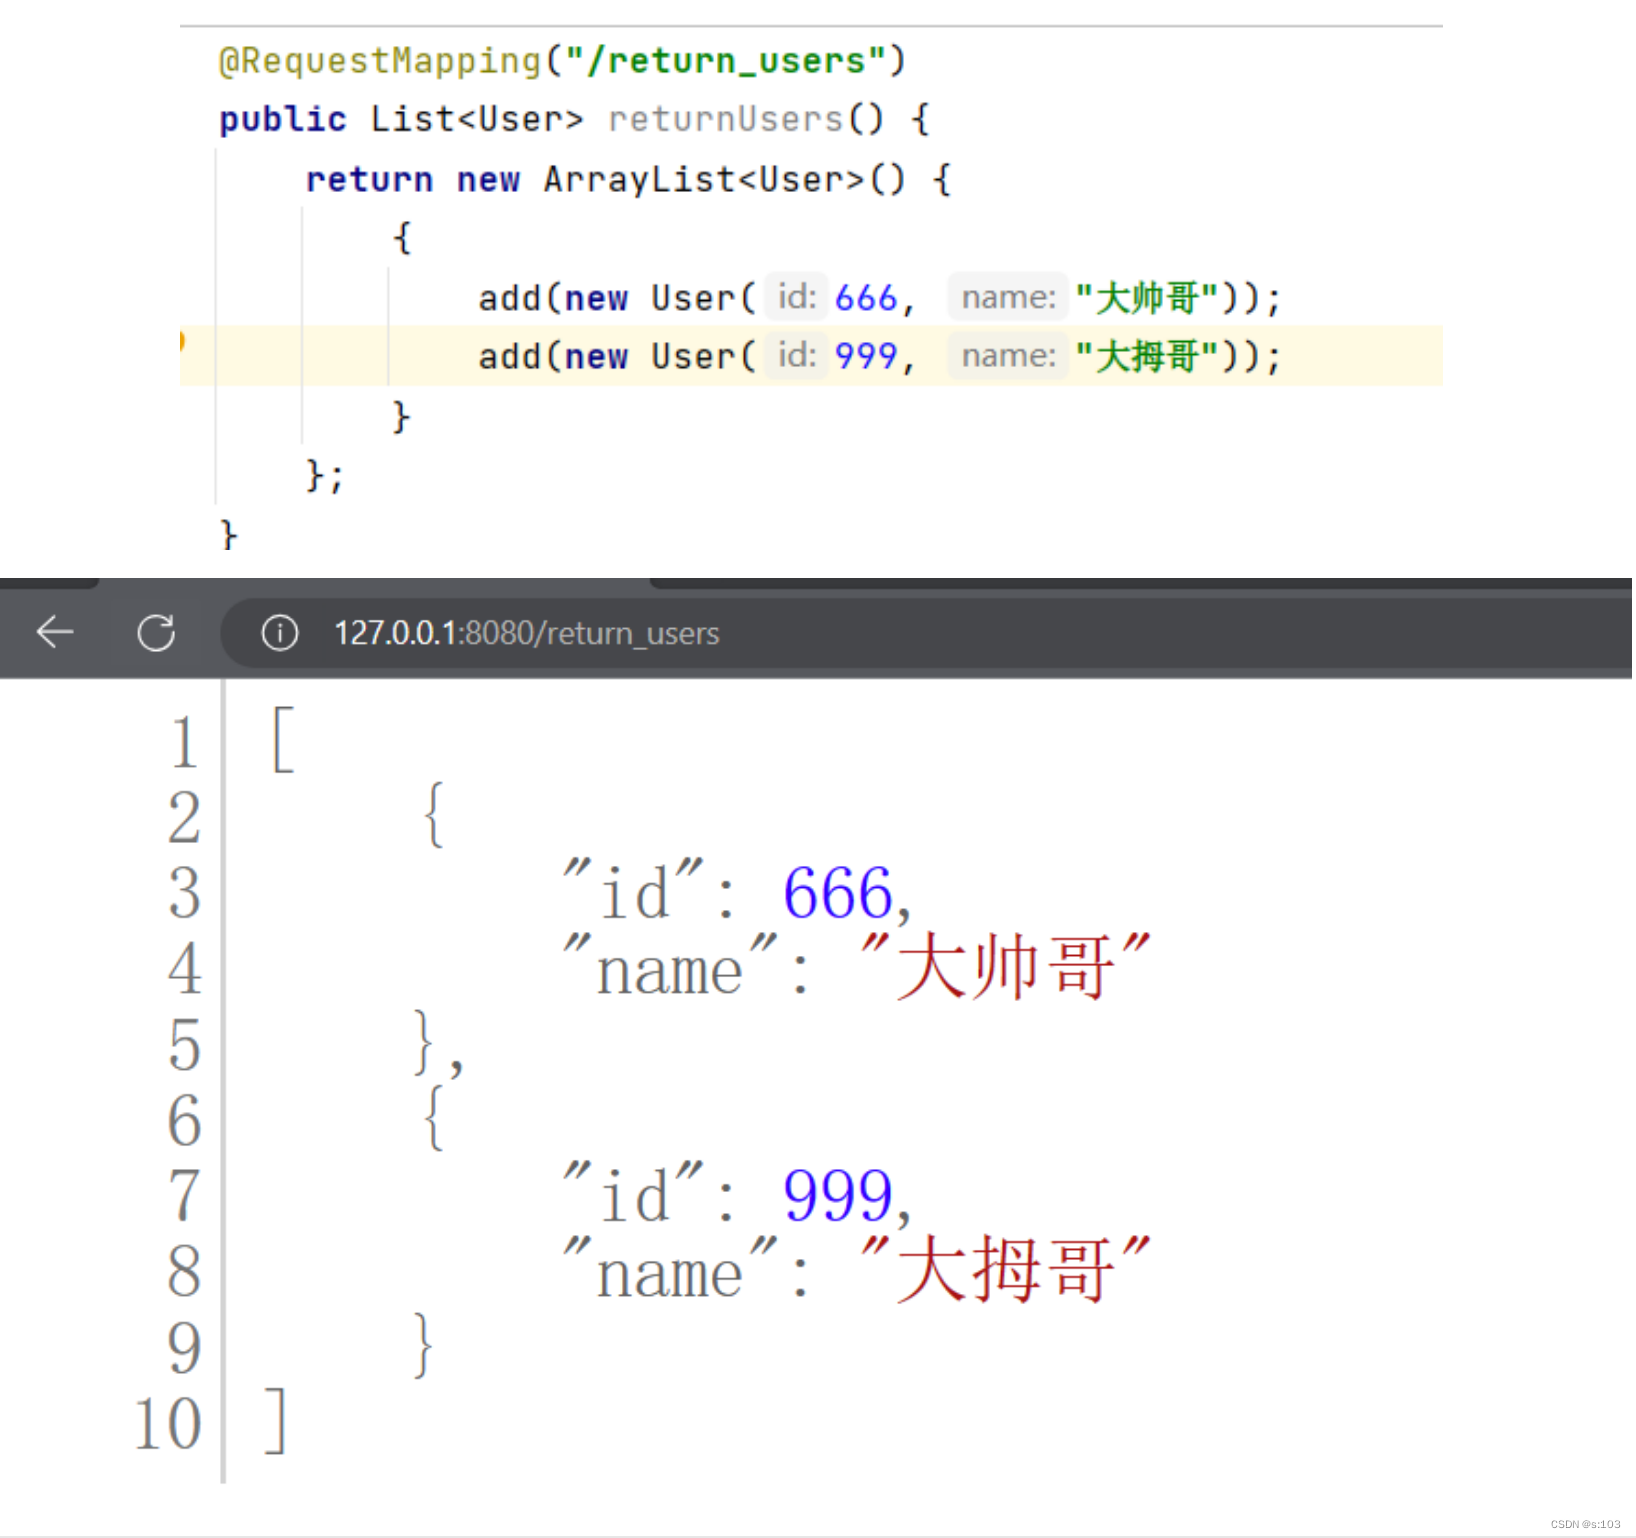Image resolution: width=1636 pixels, height=1538 pixels.
Task: Click the orange gutter marker on highlighted line
Action: (182, 341)
